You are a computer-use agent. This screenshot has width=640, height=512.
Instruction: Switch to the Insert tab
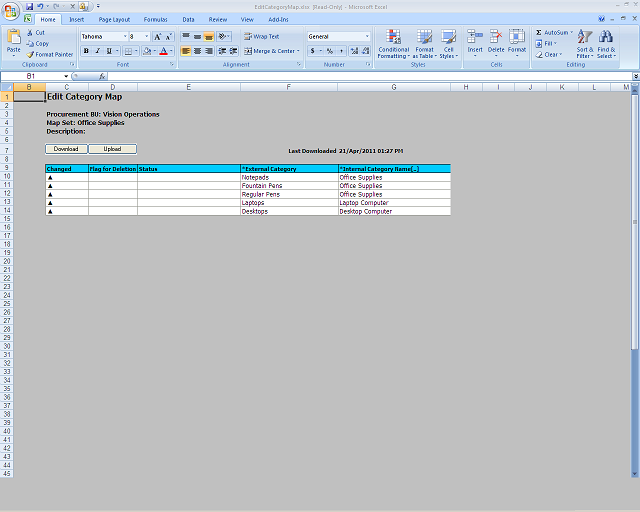(76, 19)
